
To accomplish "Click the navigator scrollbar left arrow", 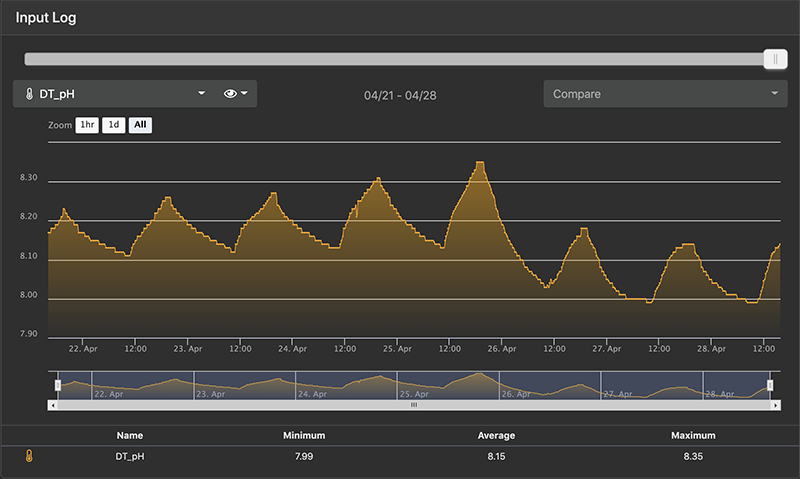I will pyautogui.click(x=52, y=405).
